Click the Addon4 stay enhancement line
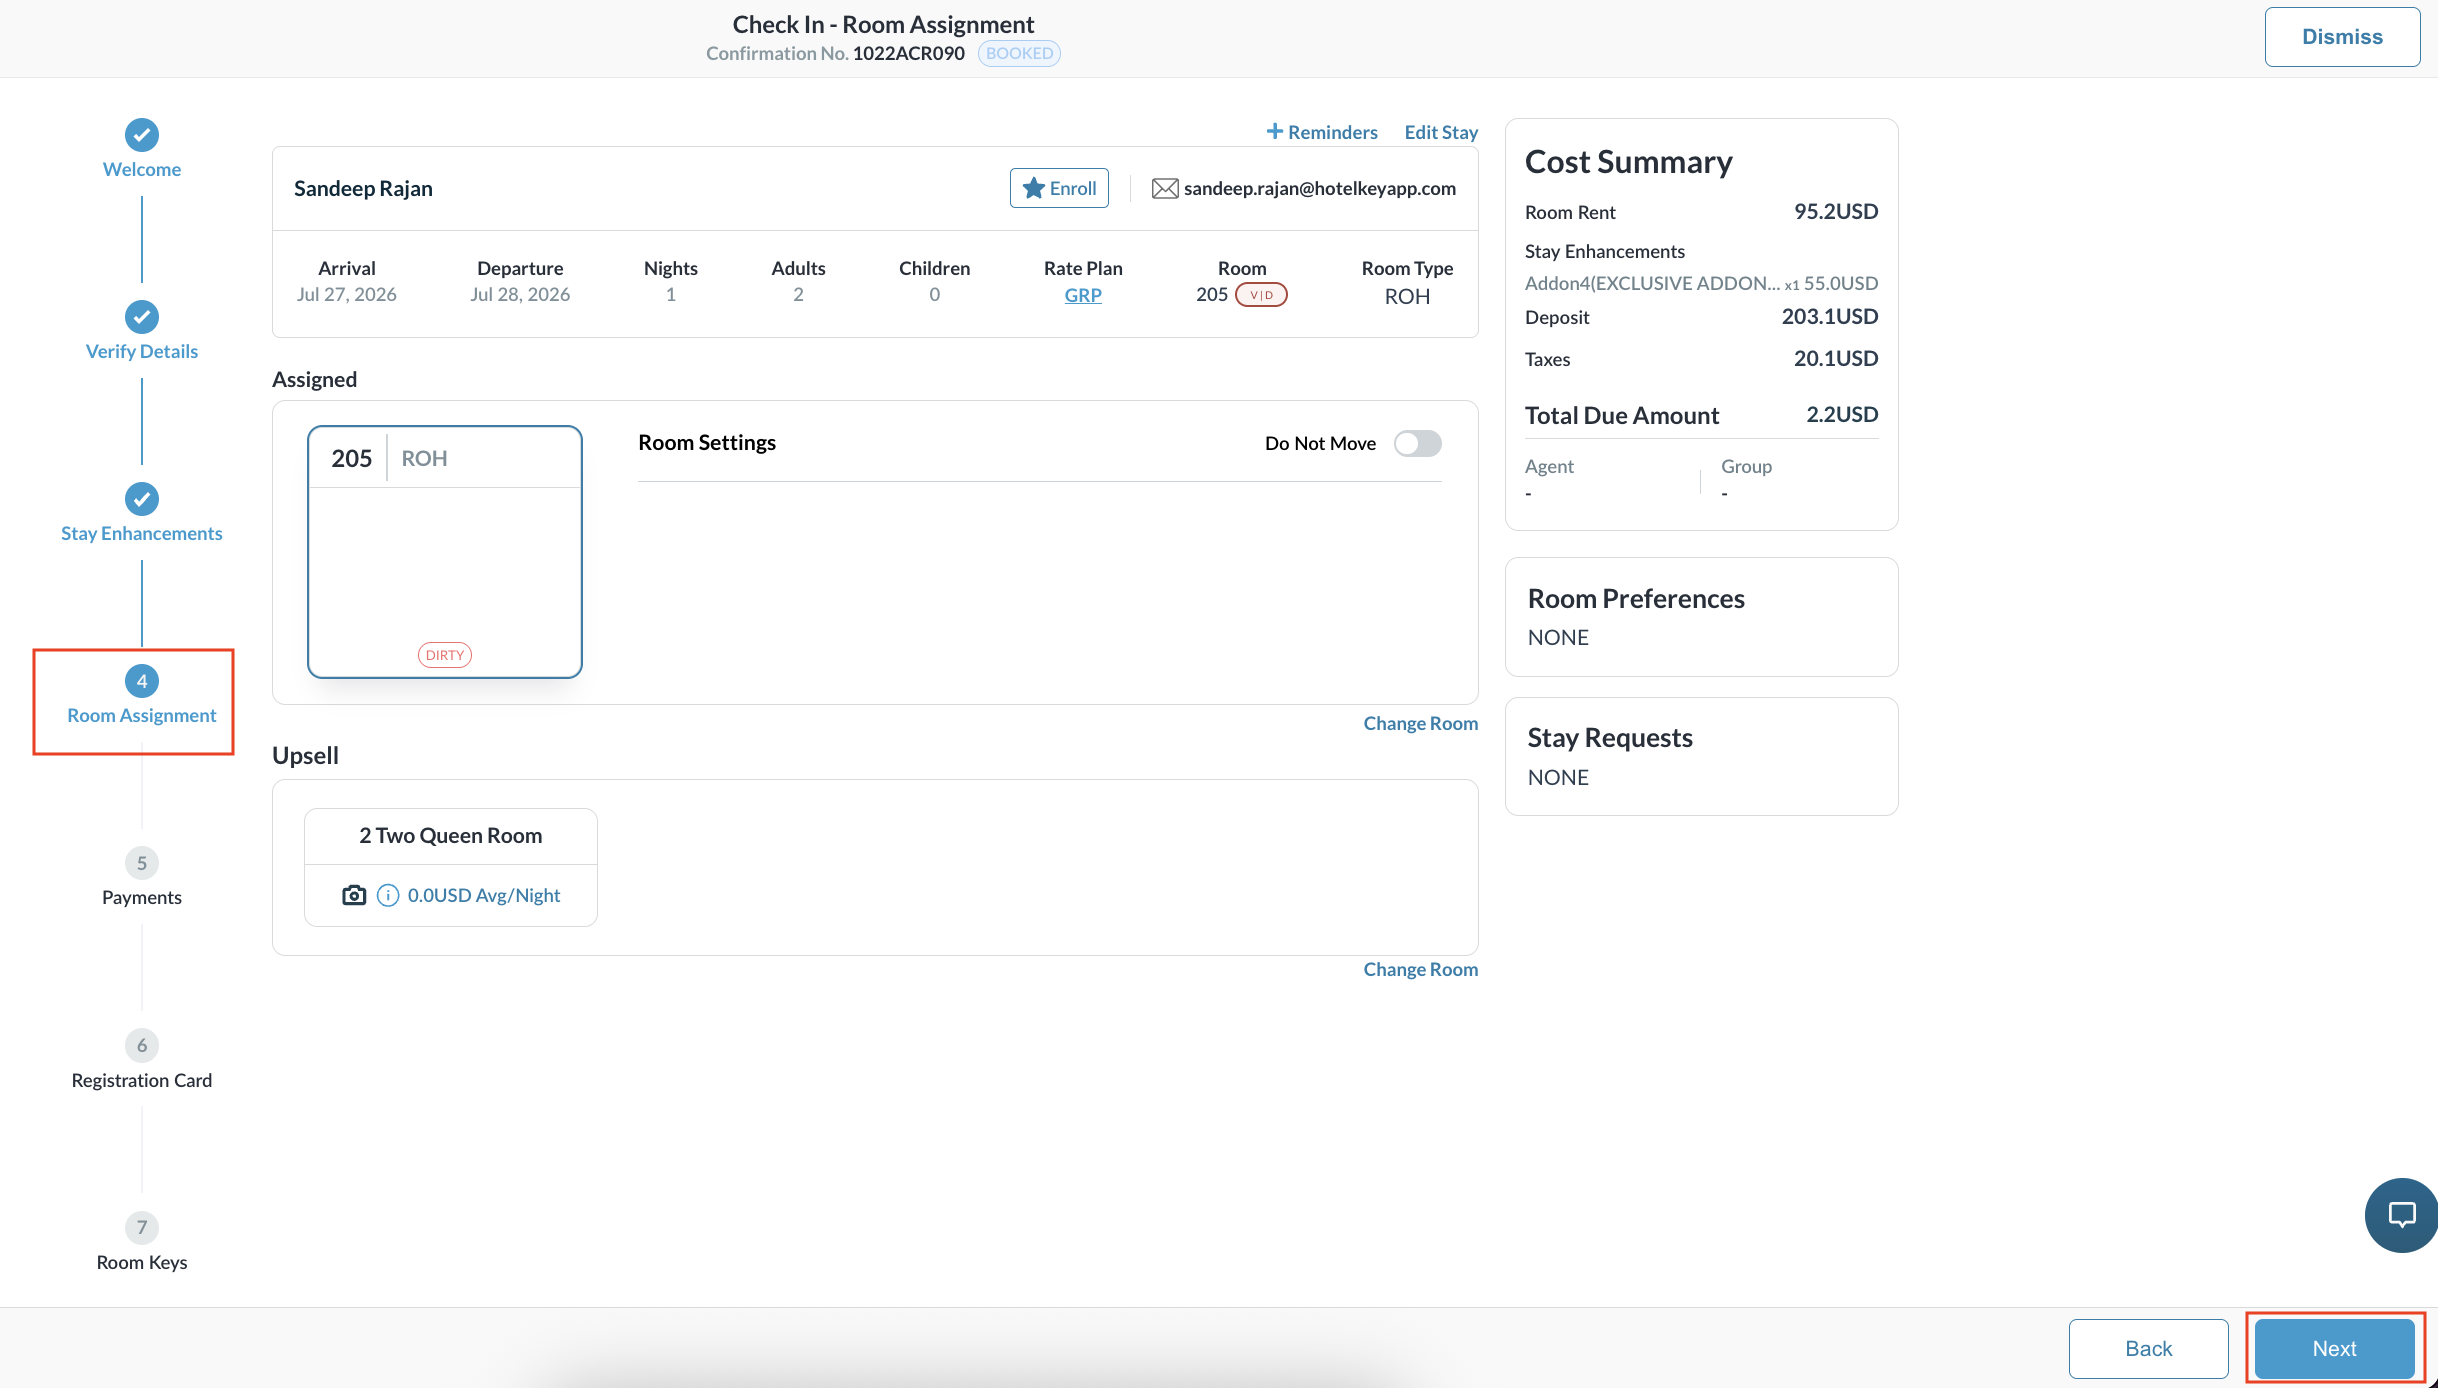2438x1388 pixels. [x=1701, y=283]
